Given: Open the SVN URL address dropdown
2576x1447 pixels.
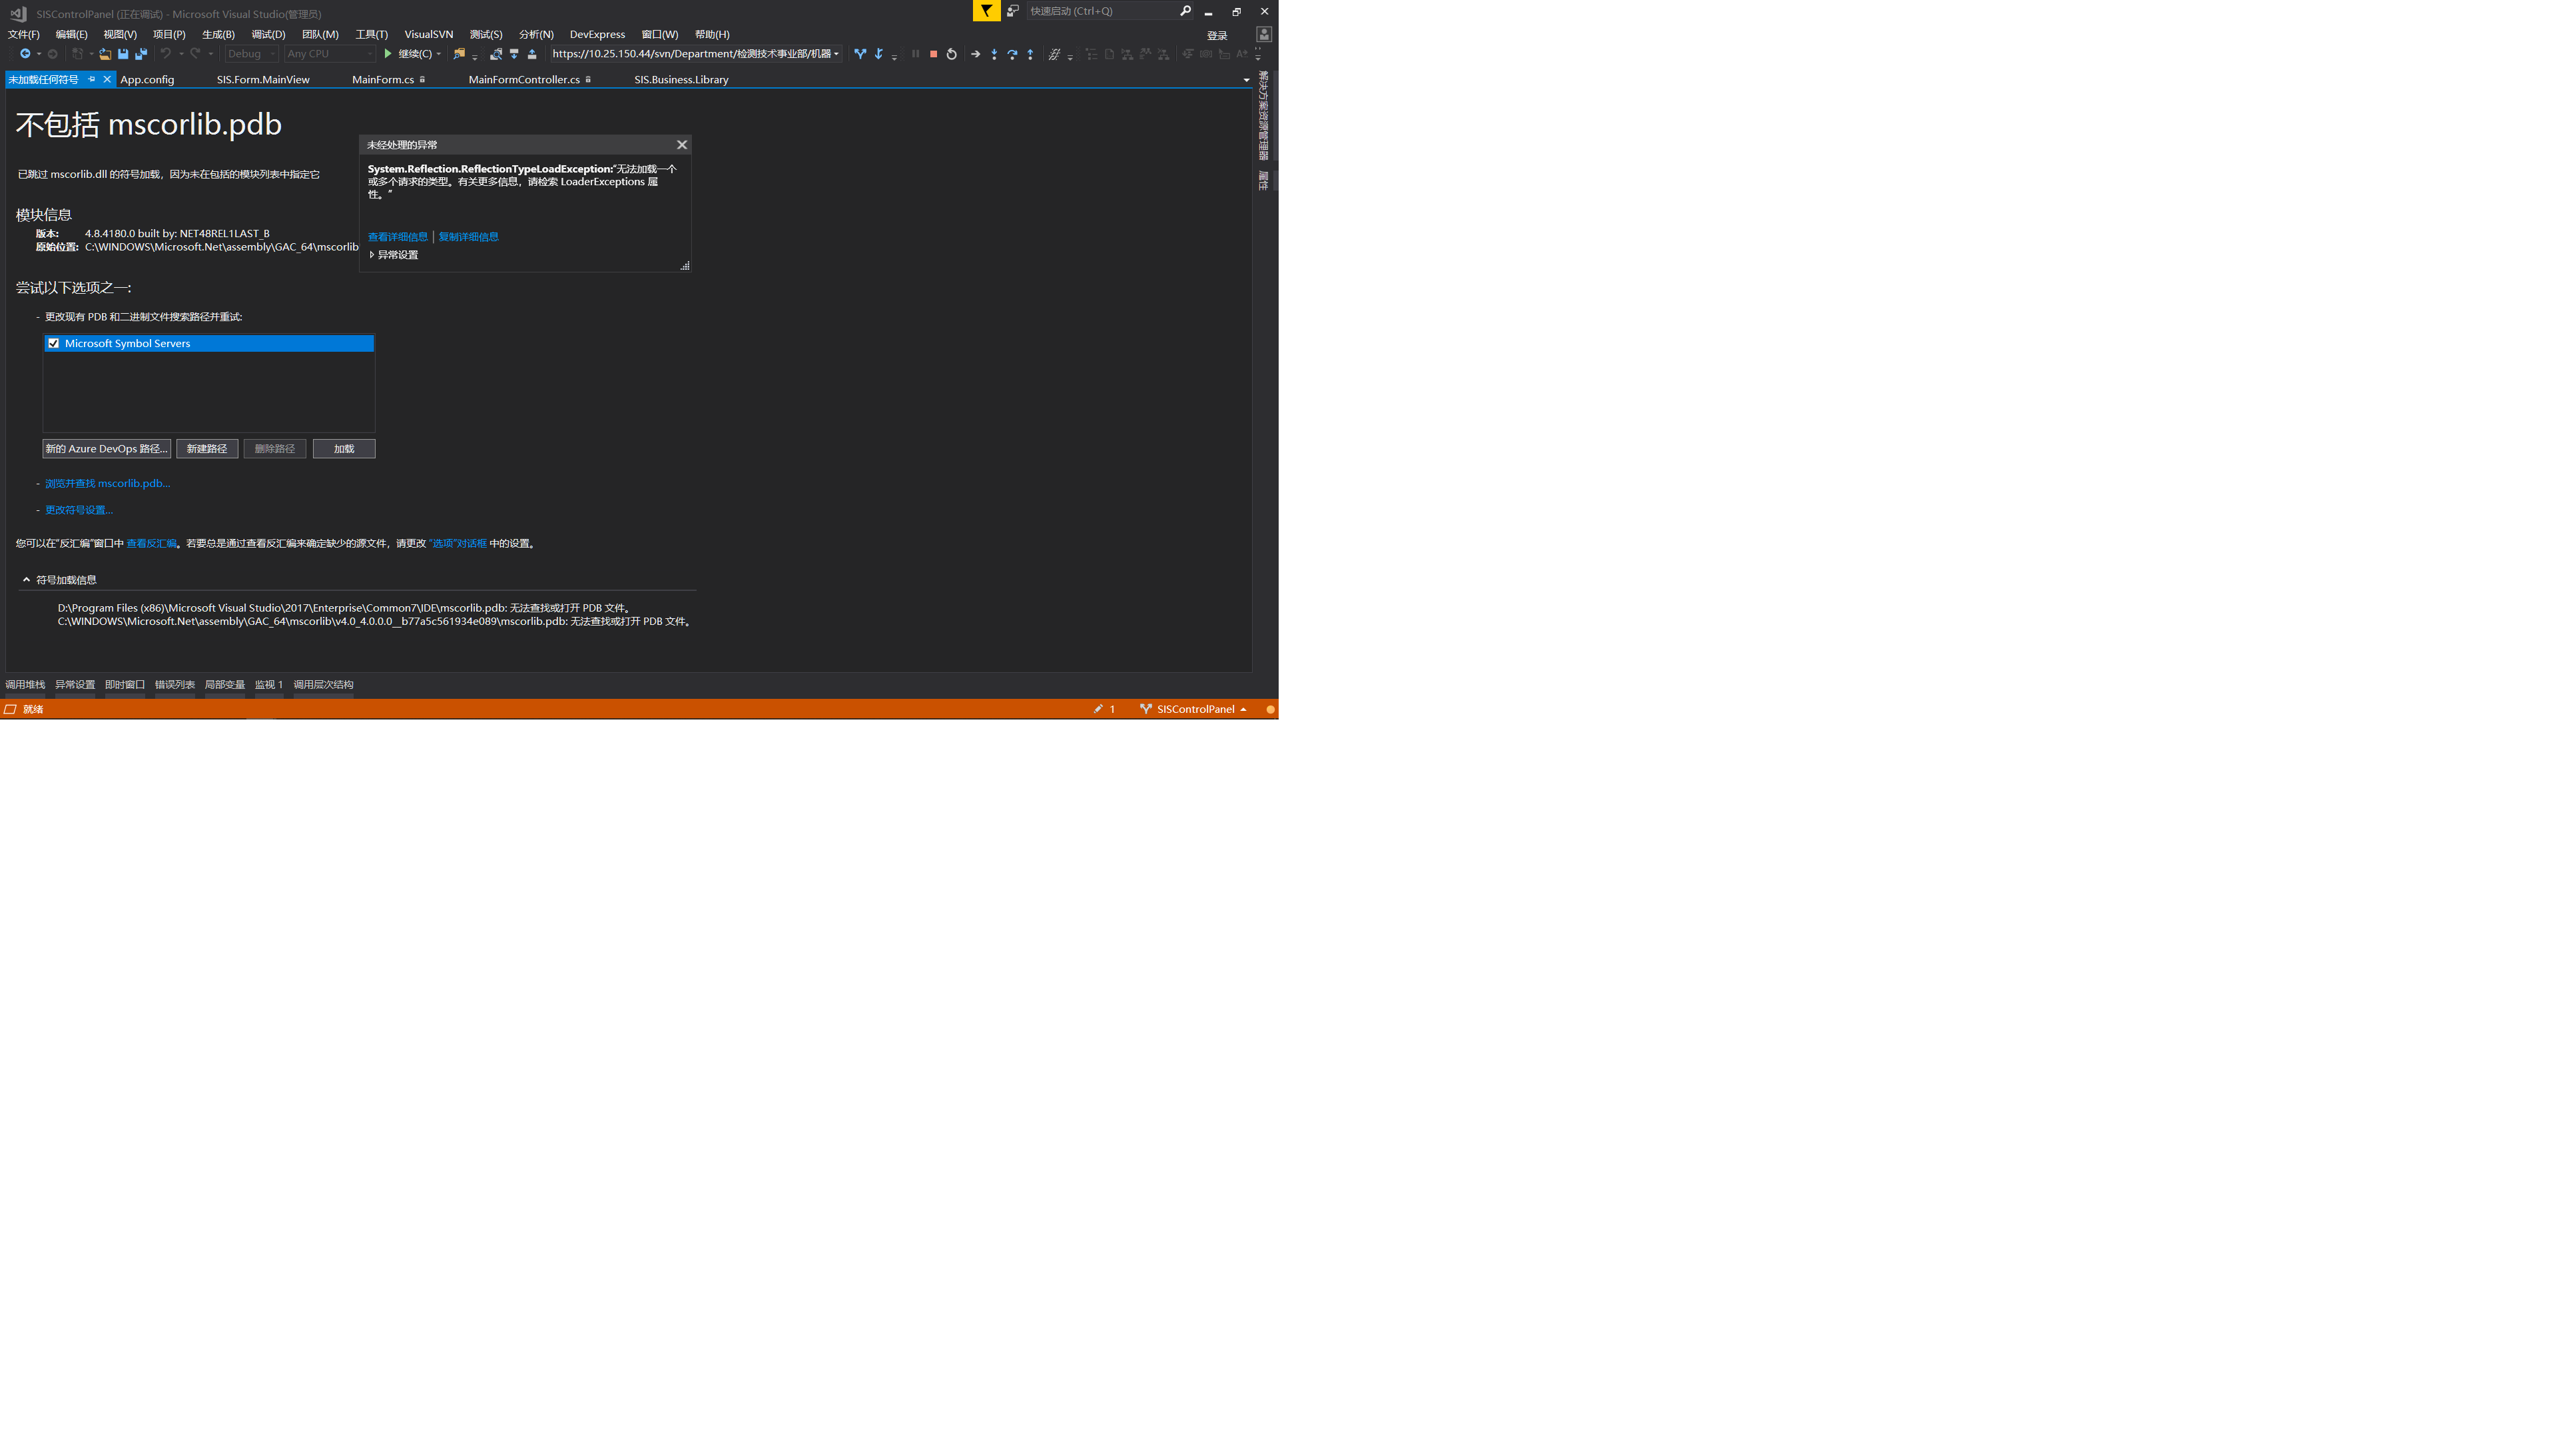Looking at the screenshot, I should pyautogui.click(x=836, y=54).
